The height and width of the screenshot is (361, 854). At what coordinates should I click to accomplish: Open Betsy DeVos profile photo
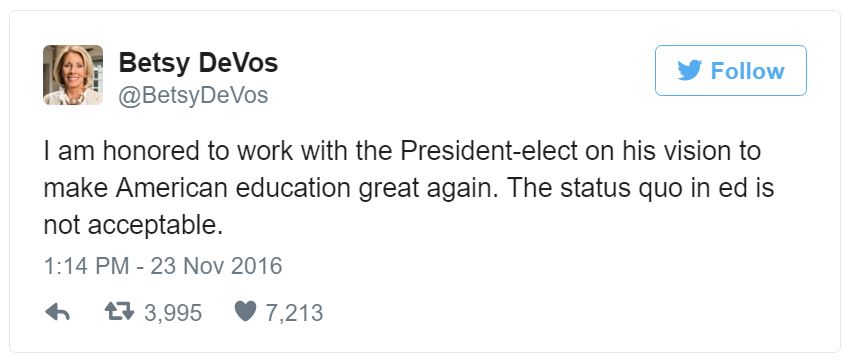[73, 75]
